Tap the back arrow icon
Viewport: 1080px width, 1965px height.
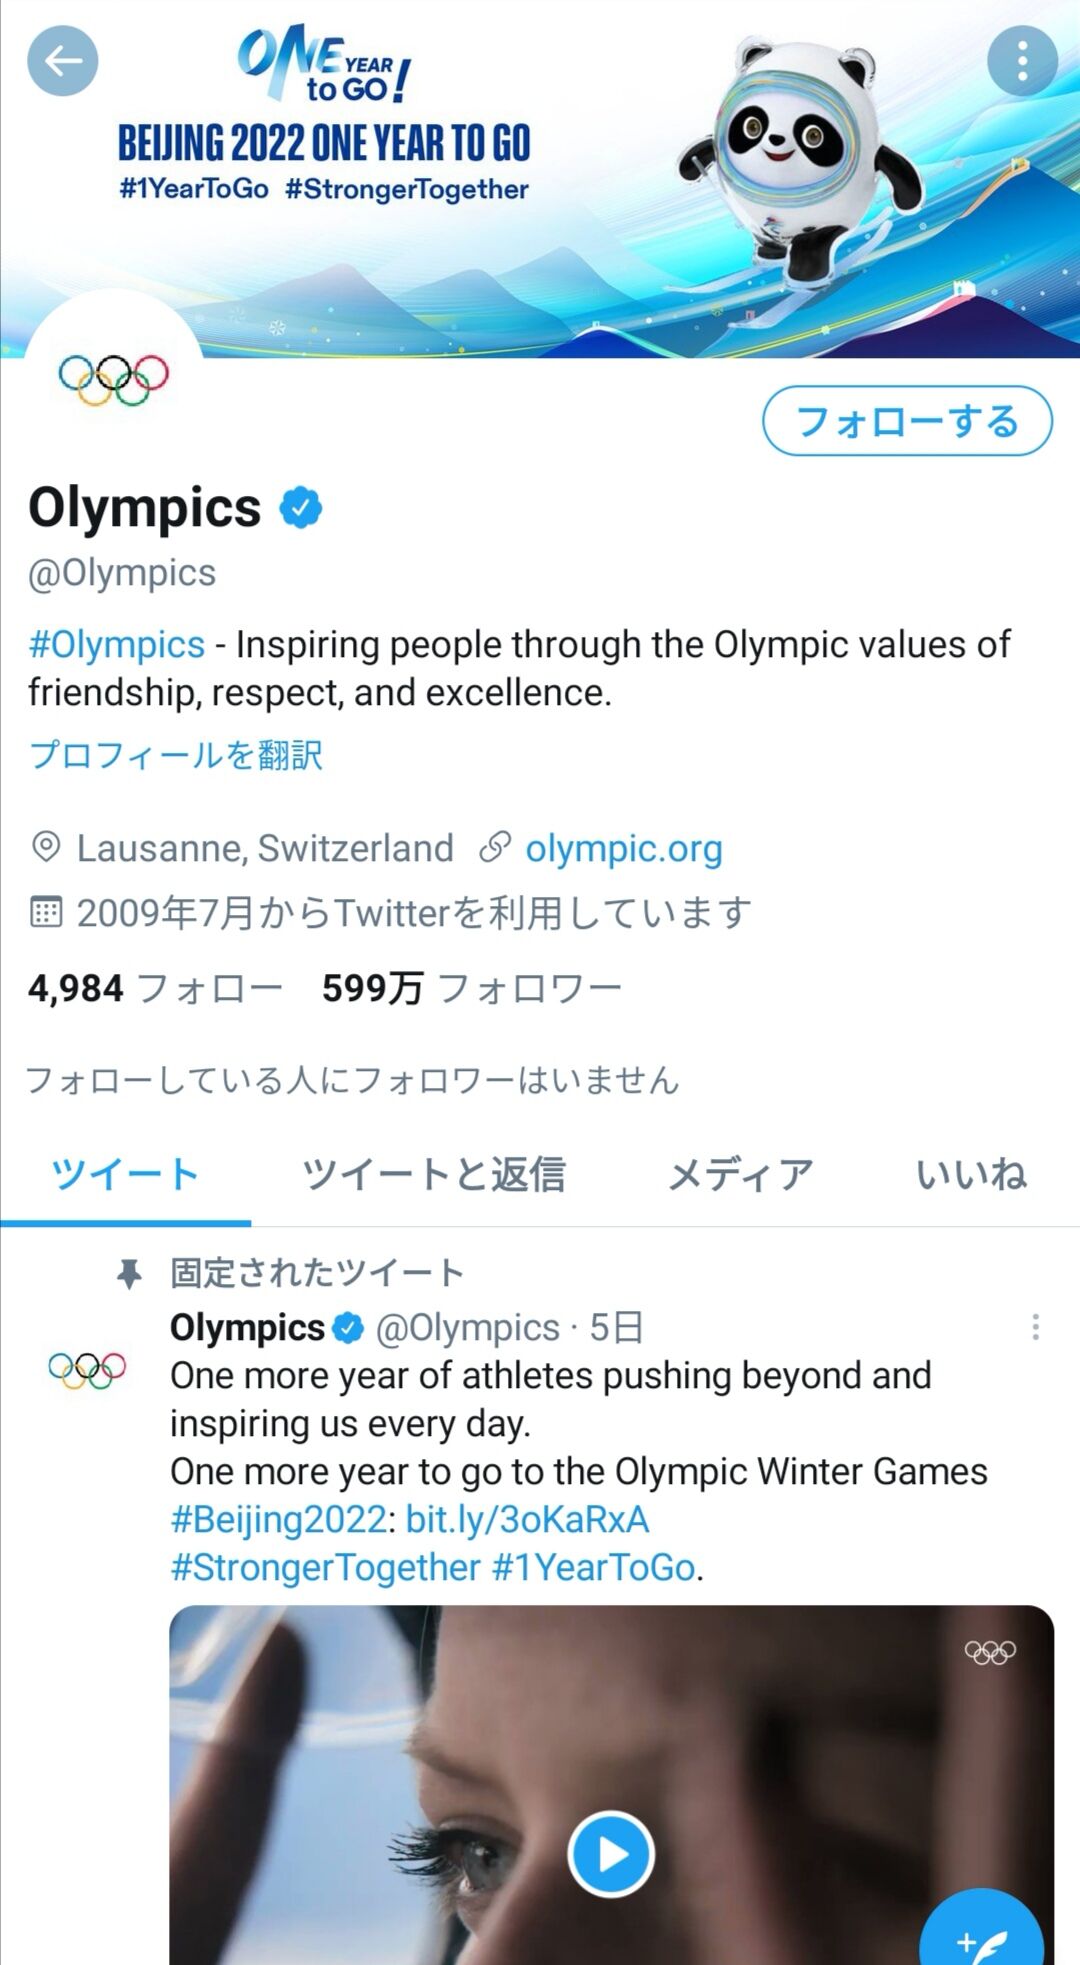(62, 62)
